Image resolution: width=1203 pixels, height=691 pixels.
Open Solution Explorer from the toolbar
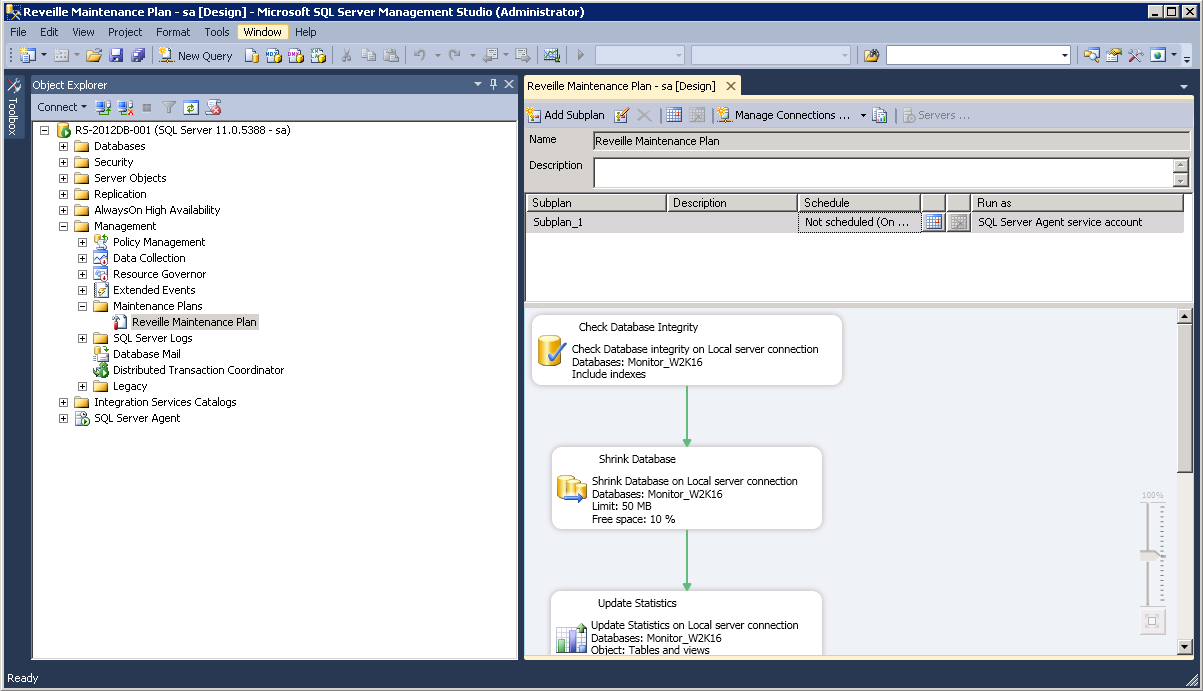[x=1091, y=56]
